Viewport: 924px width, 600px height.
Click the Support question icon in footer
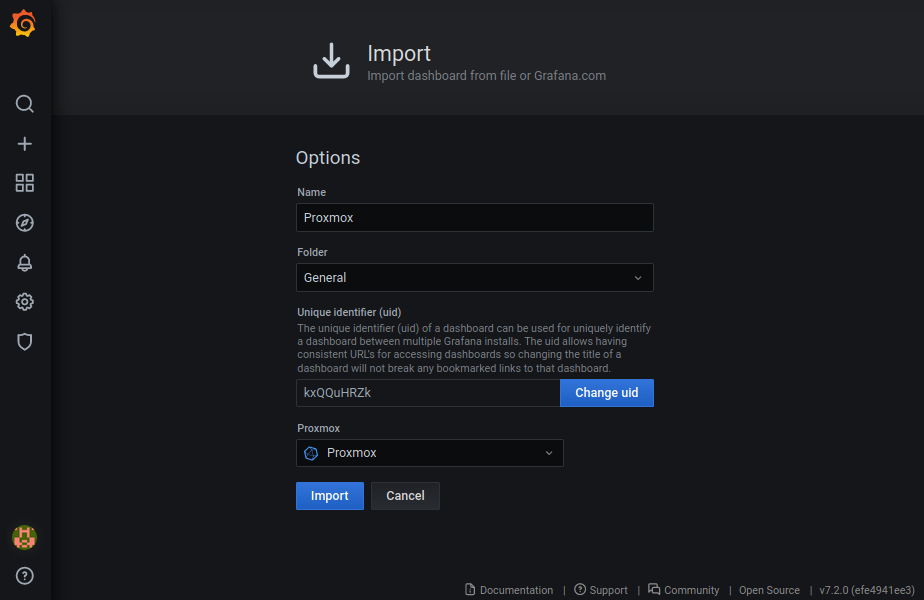pos(580,589)
